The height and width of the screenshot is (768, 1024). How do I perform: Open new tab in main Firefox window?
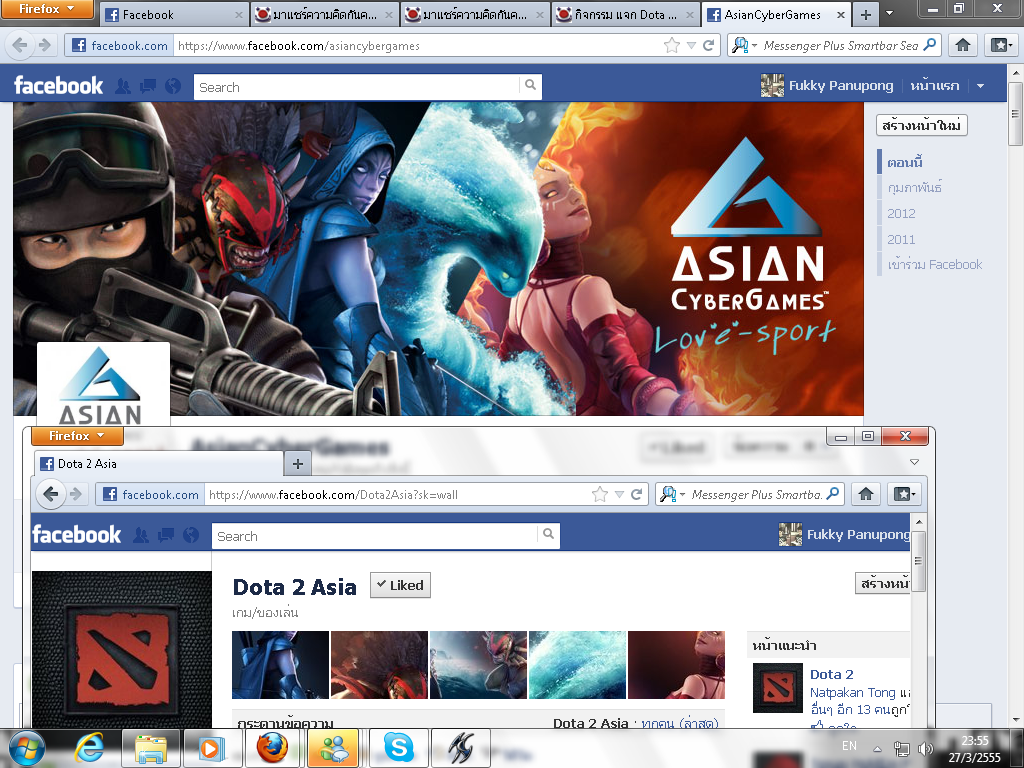865,14
